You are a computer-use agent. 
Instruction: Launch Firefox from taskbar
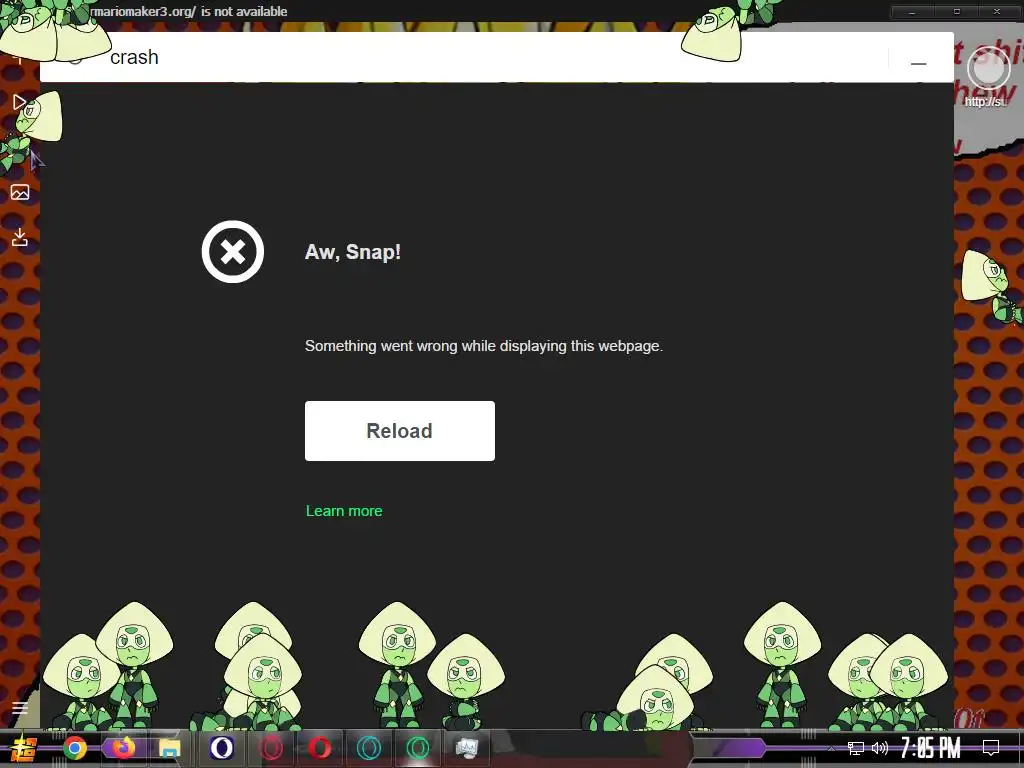[x=123, y=748]
